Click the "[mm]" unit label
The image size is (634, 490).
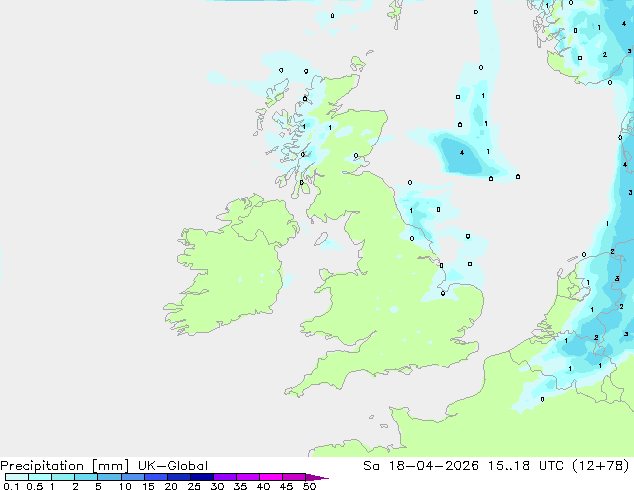coord(110,466)
